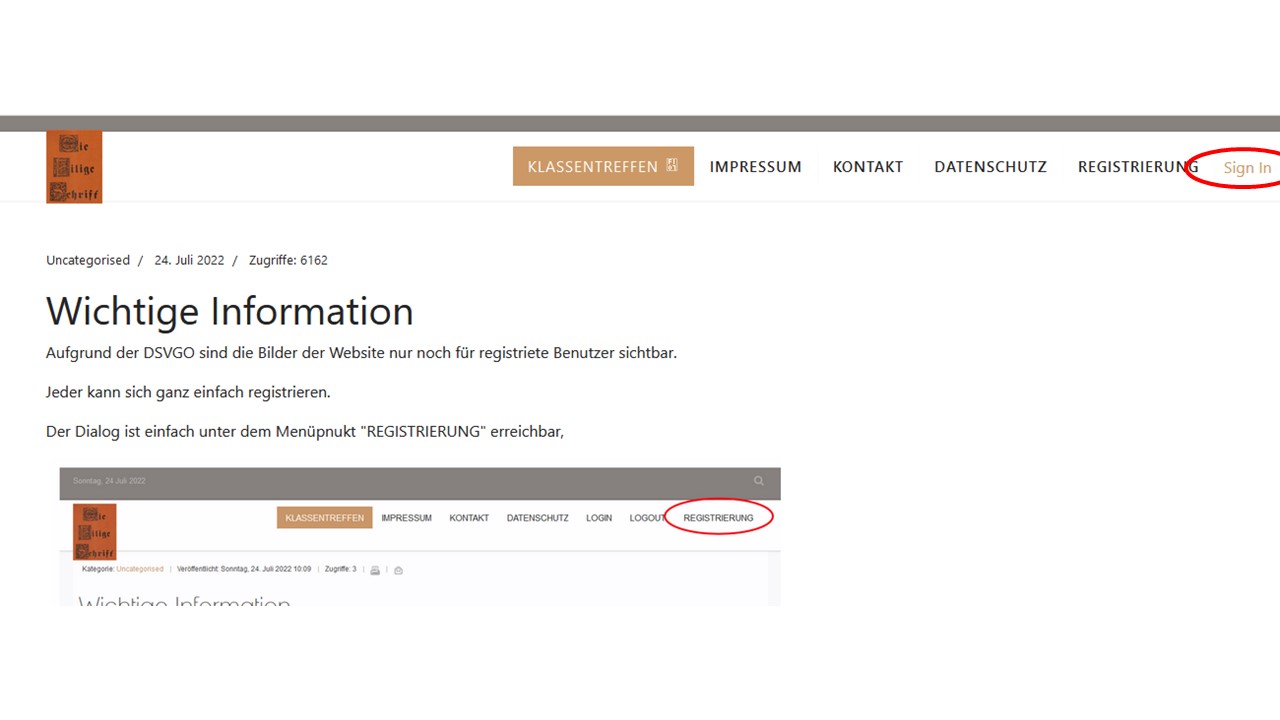Image resolution: width=1280 pixels, height=720 pixels.
Task: Open DATENSCHUTZ page from the main navigation
Action: click(990, 167)
